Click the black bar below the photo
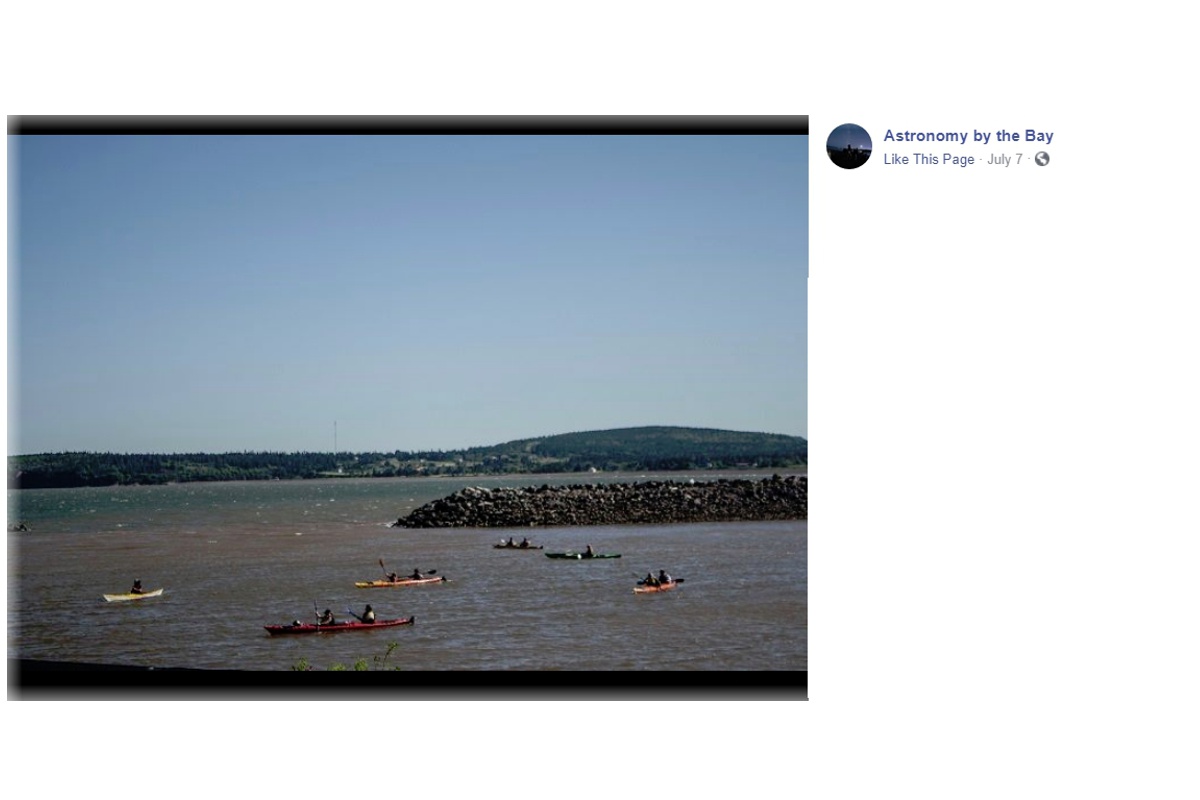Image resolution: width=1200 pixels, height=800 pixels. click(407, 683)
